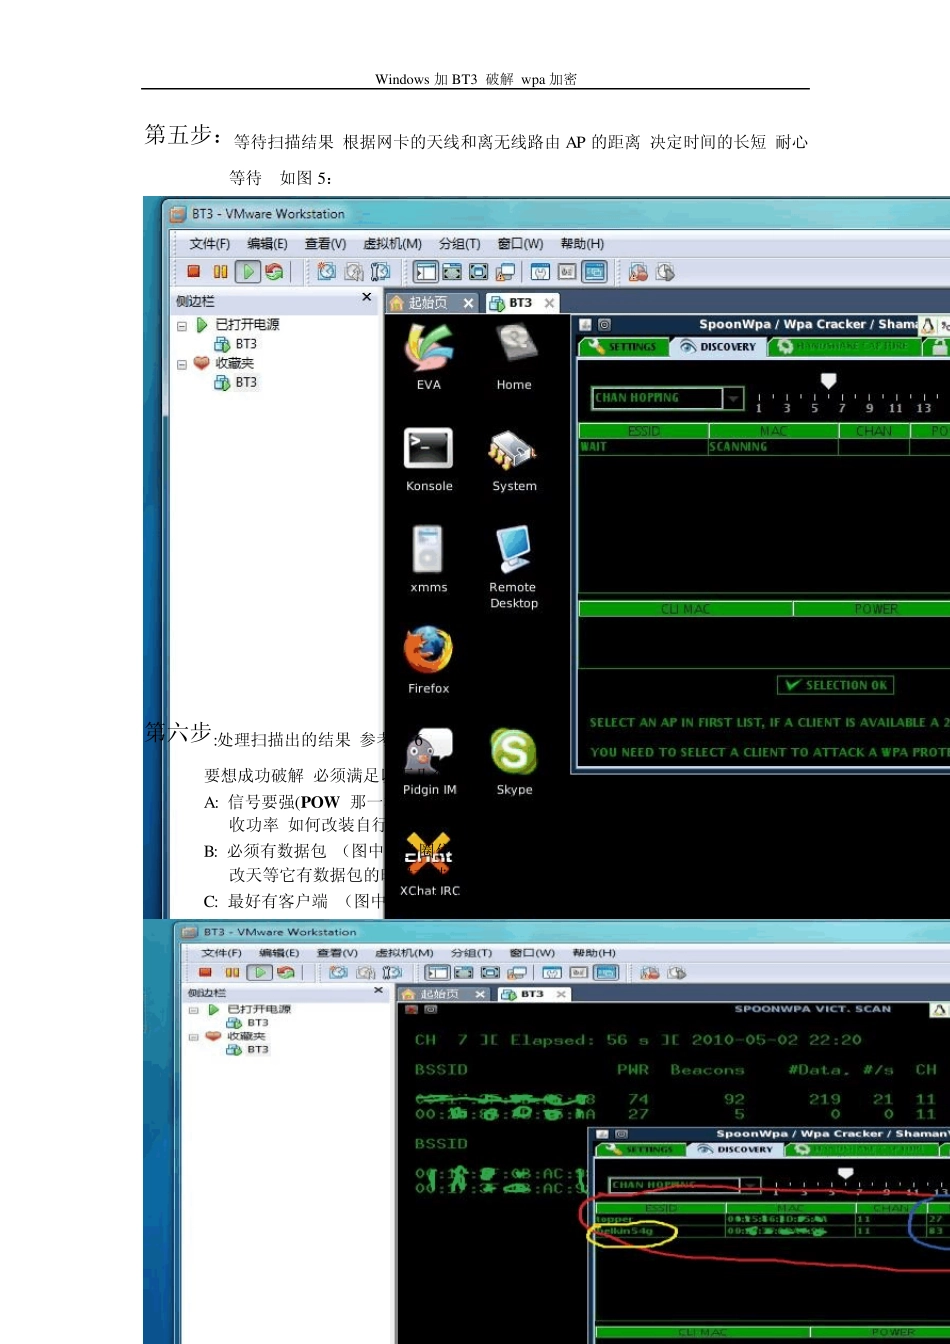Open the Remote Desktop icon
The width and height of the screenshot is (950, 1344).
tap(513, 567)
